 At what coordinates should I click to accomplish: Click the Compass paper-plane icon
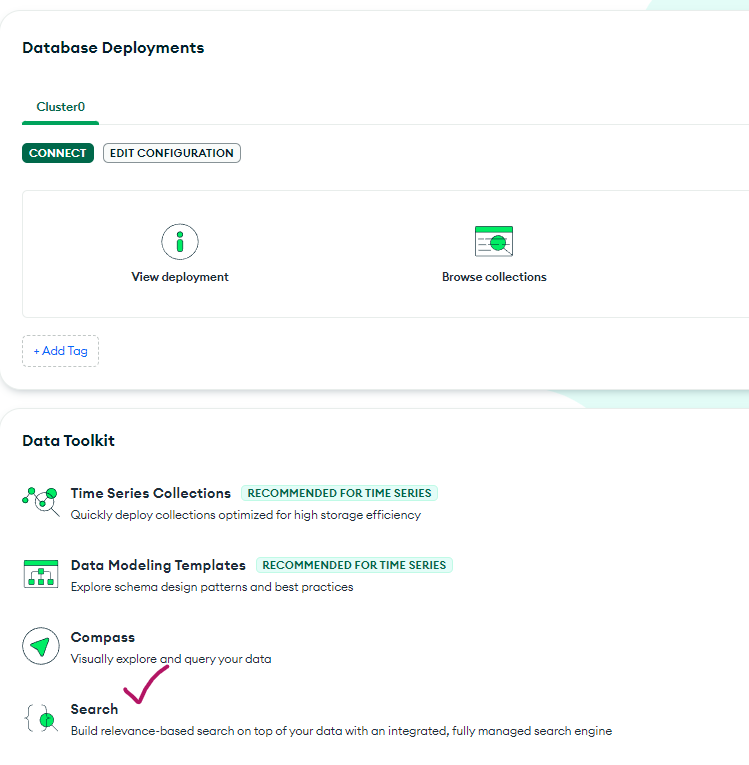pyautogui.click(x=41, y=646)
